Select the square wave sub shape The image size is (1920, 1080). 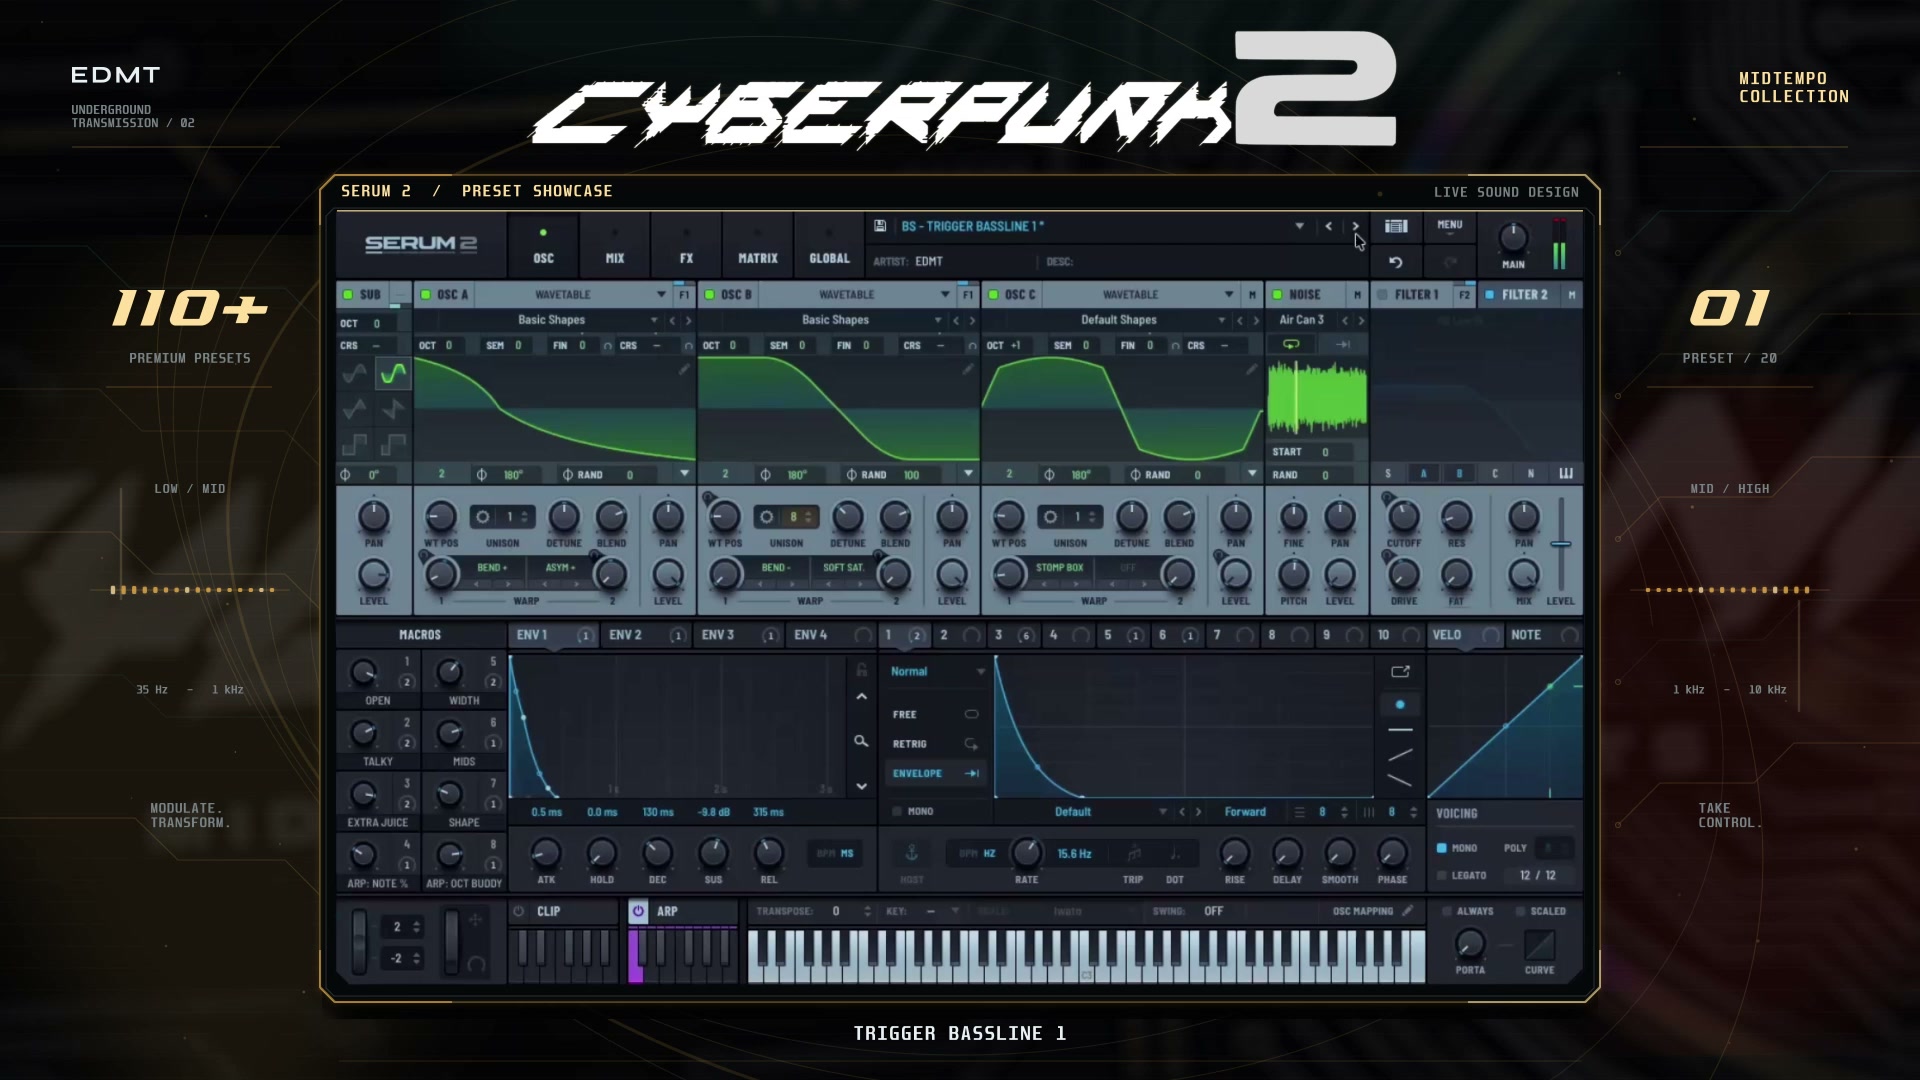tap(355, 444)
